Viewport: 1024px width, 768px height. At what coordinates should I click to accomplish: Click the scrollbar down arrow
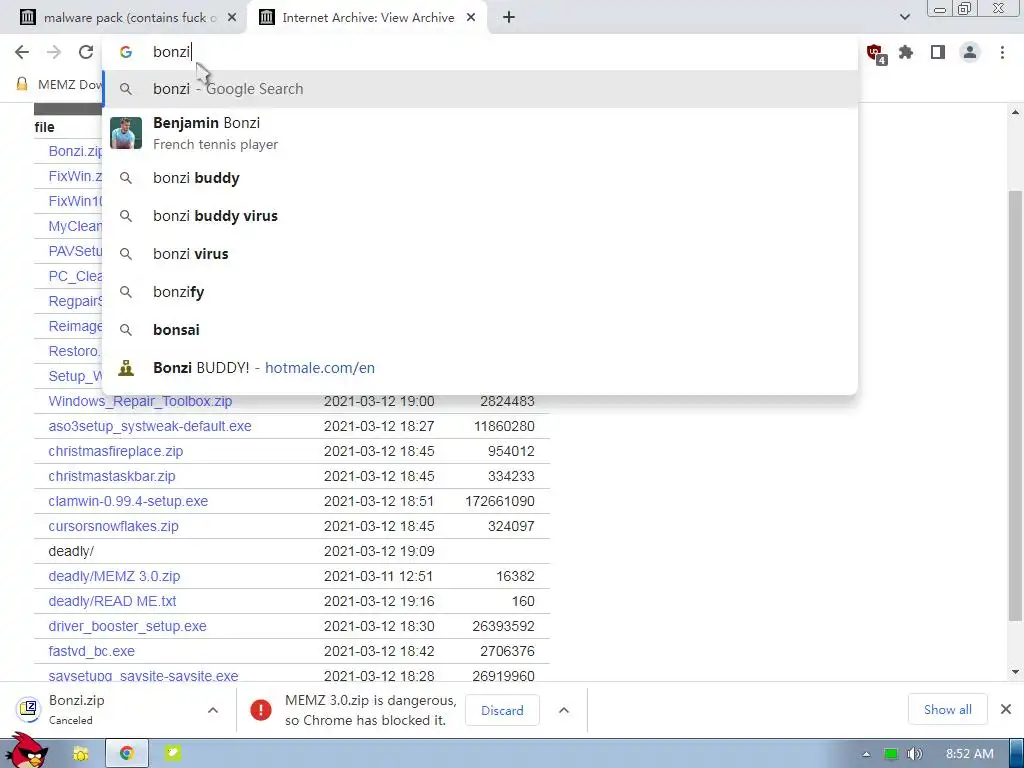click(x=1015, y=672)
